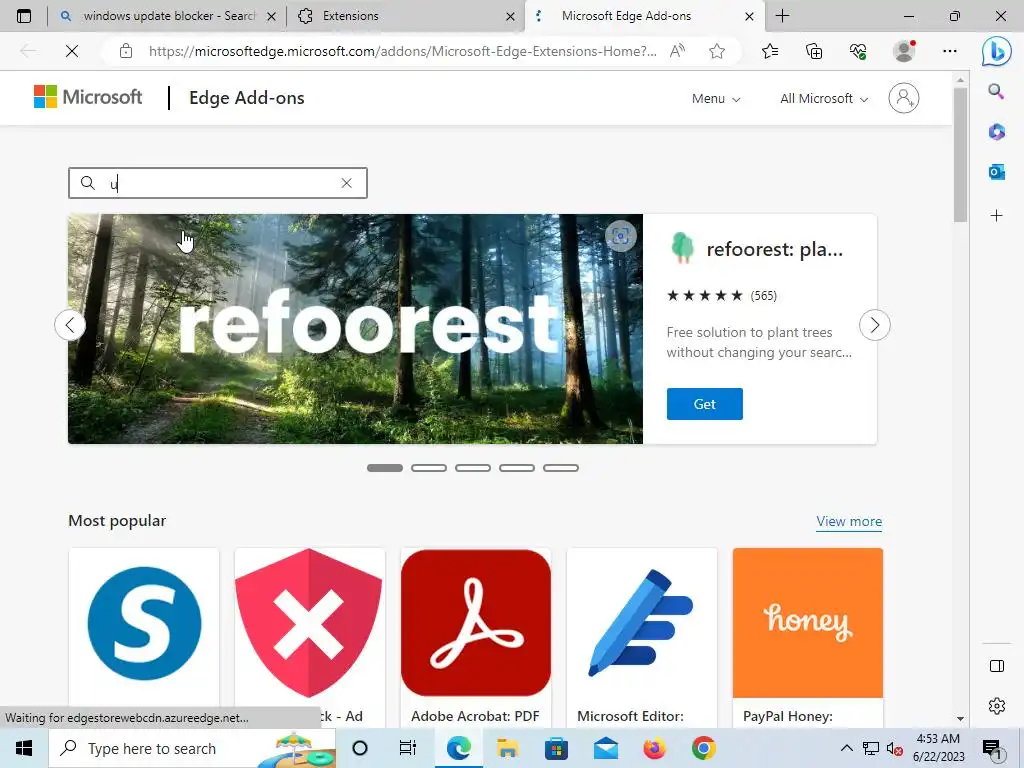Sign in using the account circle icon

(x=904, y=98)
